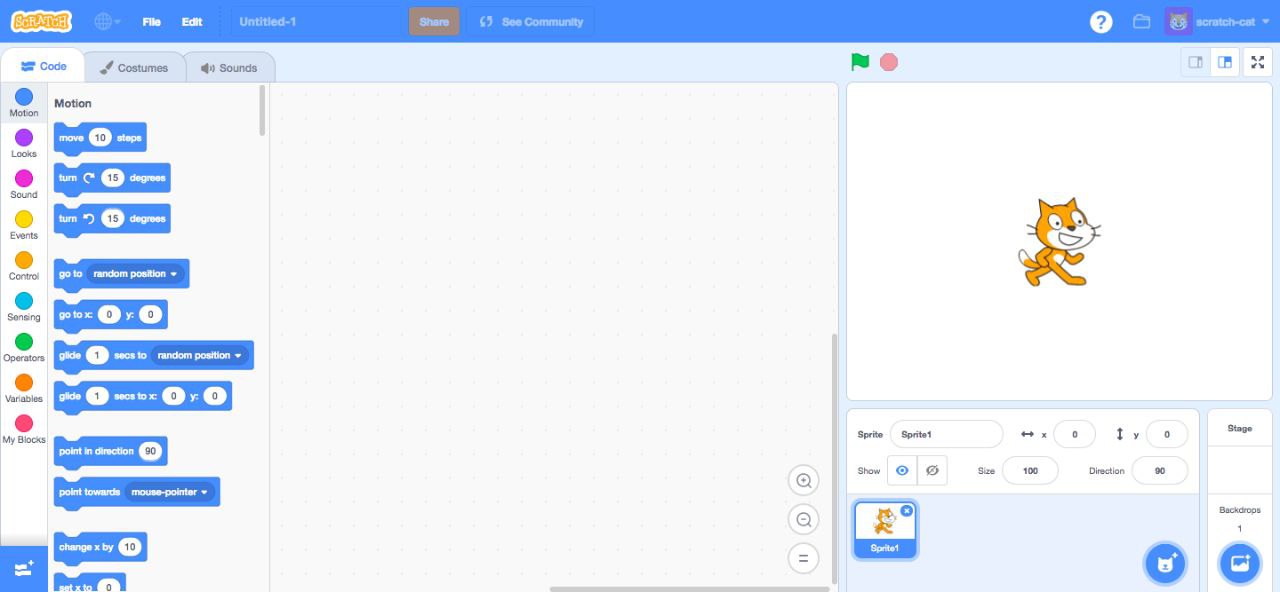Click the Add Extension button
Screen dimensions: 1280x592
pos(24,568)
